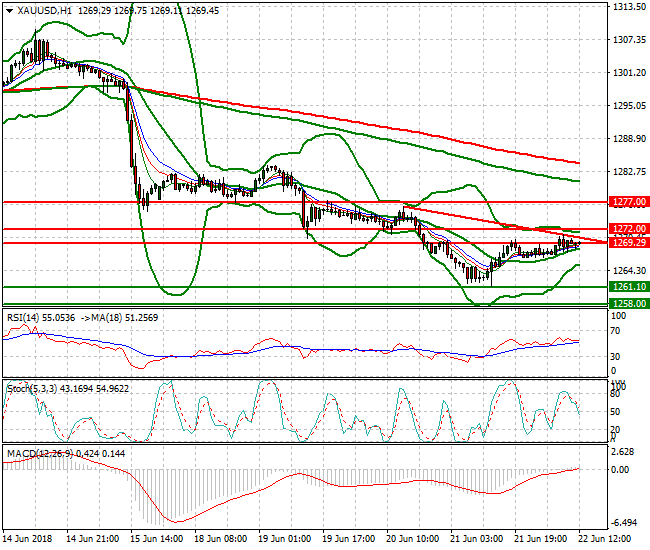Select the green 1258.00 support level tag

point(628,303)
